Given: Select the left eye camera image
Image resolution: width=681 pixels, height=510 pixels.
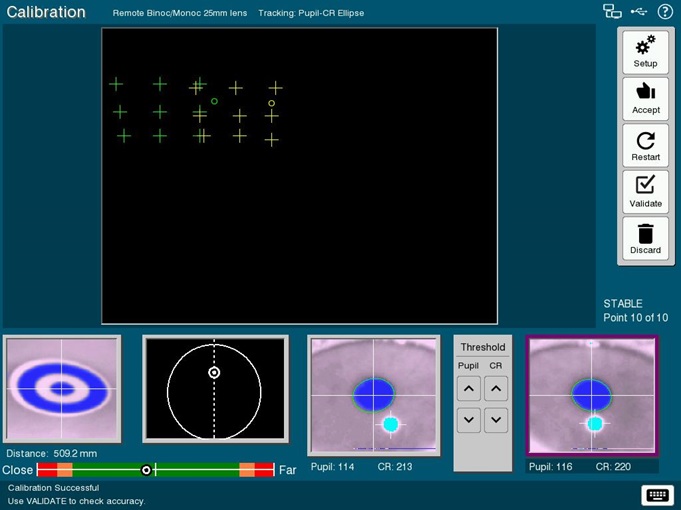Looking at the screenshot, I should tap(373, 397).
